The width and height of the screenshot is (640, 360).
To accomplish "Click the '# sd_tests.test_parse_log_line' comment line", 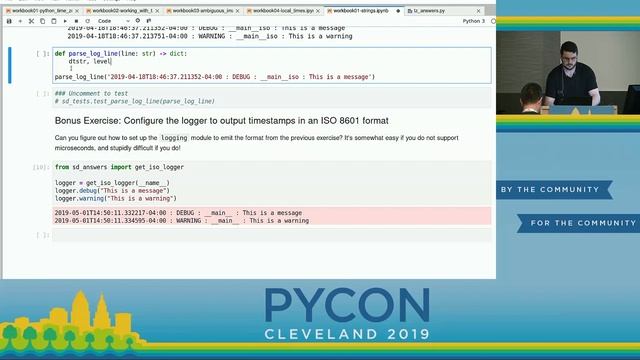I will [135, 101].
